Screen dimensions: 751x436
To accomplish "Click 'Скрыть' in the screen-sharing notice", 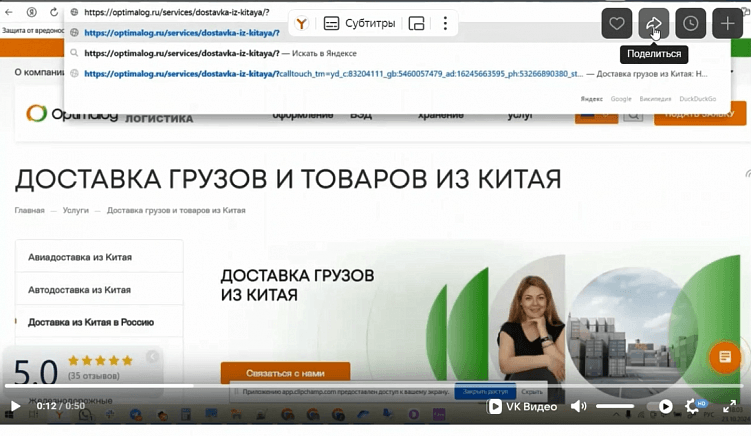I will click(x=532, y=391).
